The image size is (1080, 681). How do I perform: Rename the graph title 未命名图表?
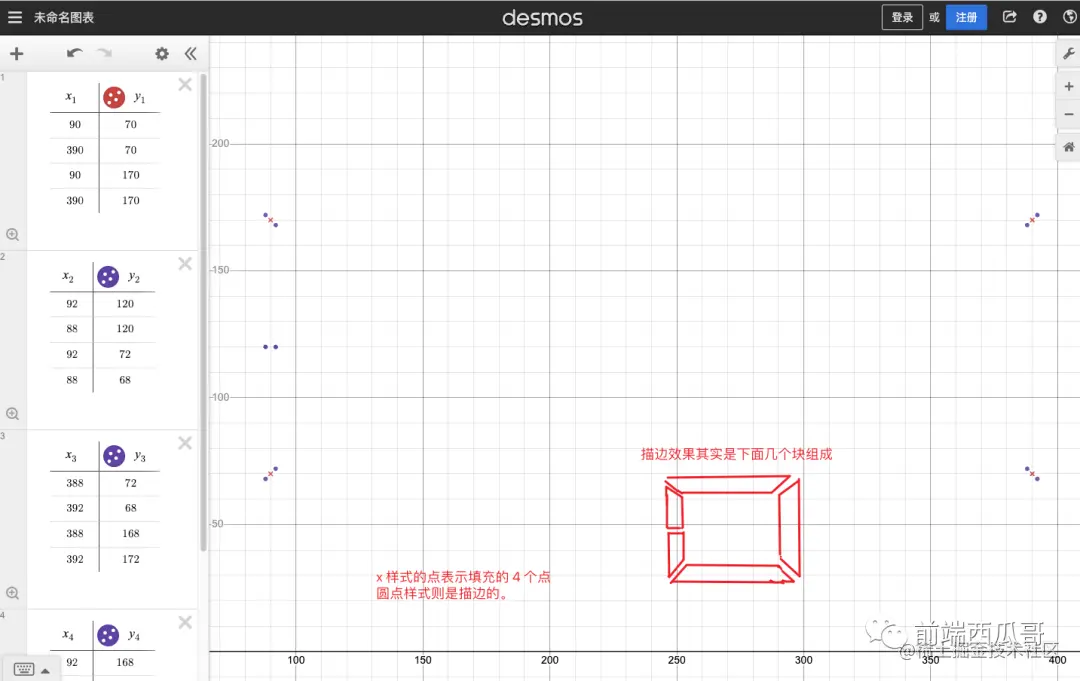tap(64, 17)
